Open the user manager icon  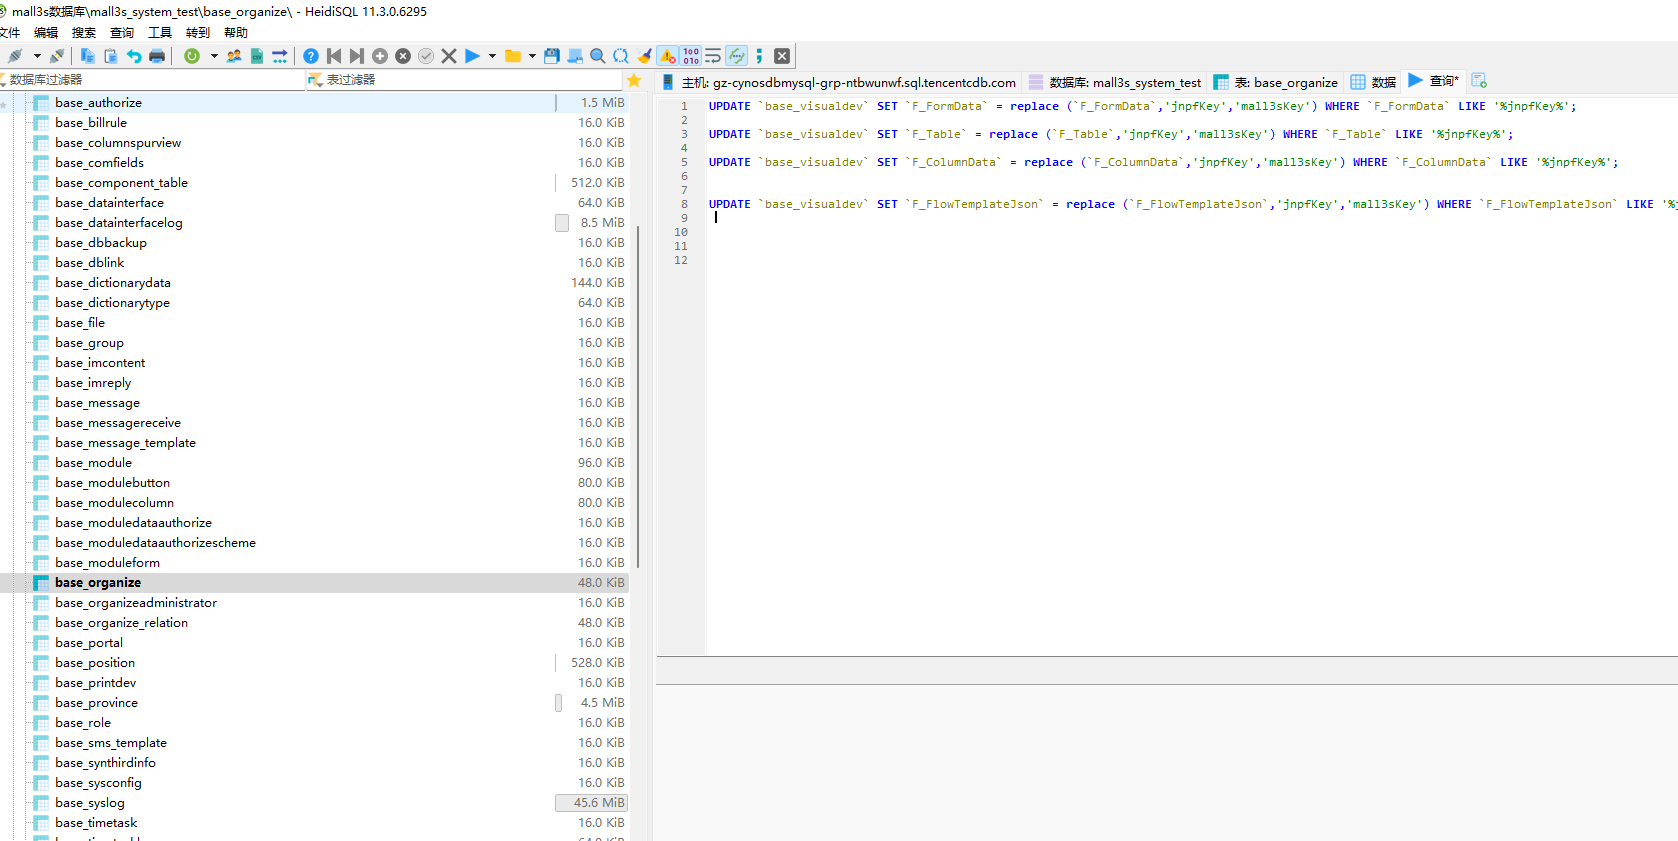234,56
